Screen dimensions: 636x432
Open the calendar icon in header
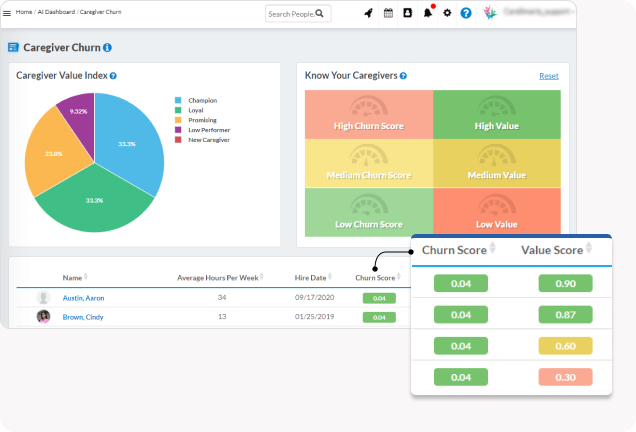click(x=389, y=14)
